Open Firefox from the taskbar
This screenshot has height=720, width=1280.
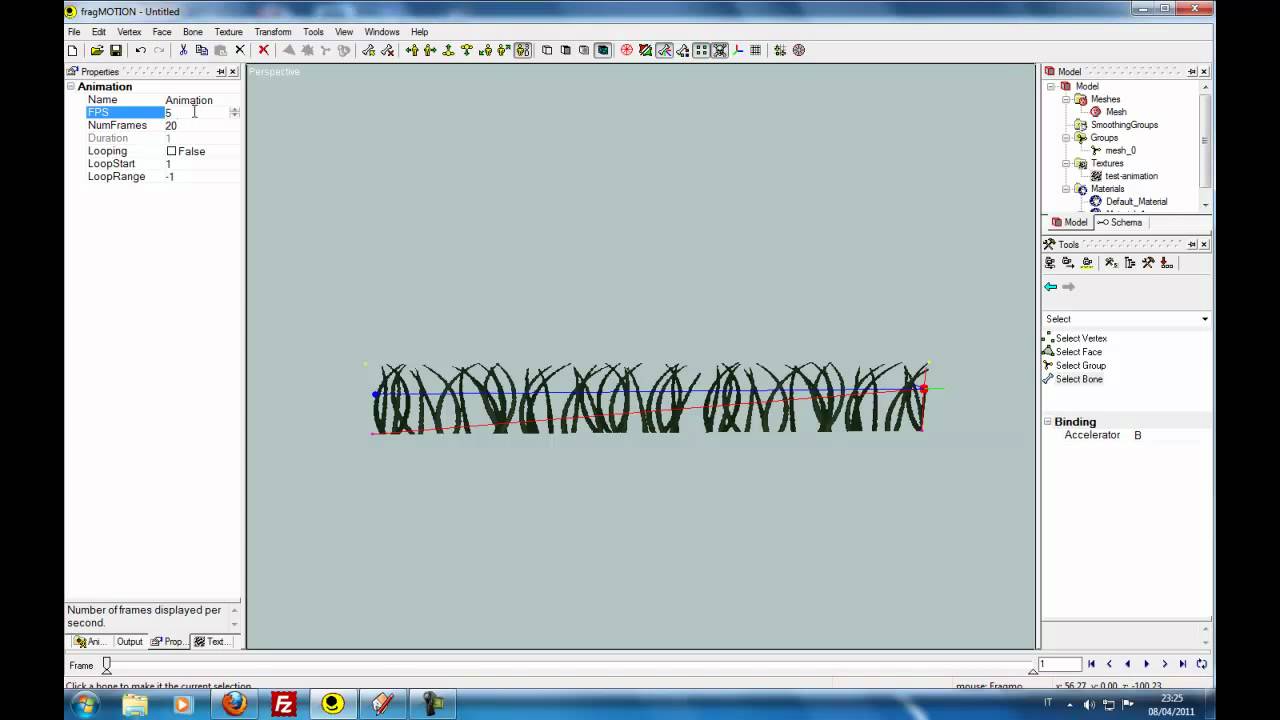(x=234, y=704)
